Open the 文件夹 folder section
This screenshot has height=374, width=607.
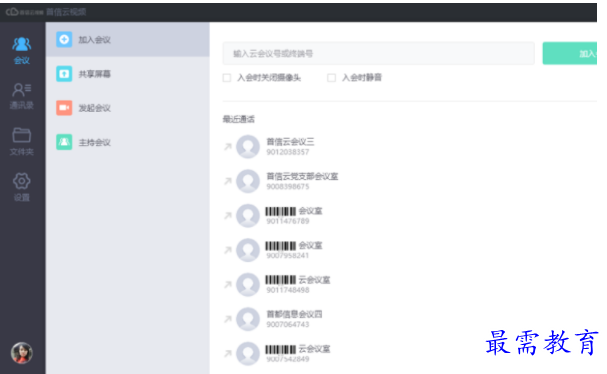(22, 142)
